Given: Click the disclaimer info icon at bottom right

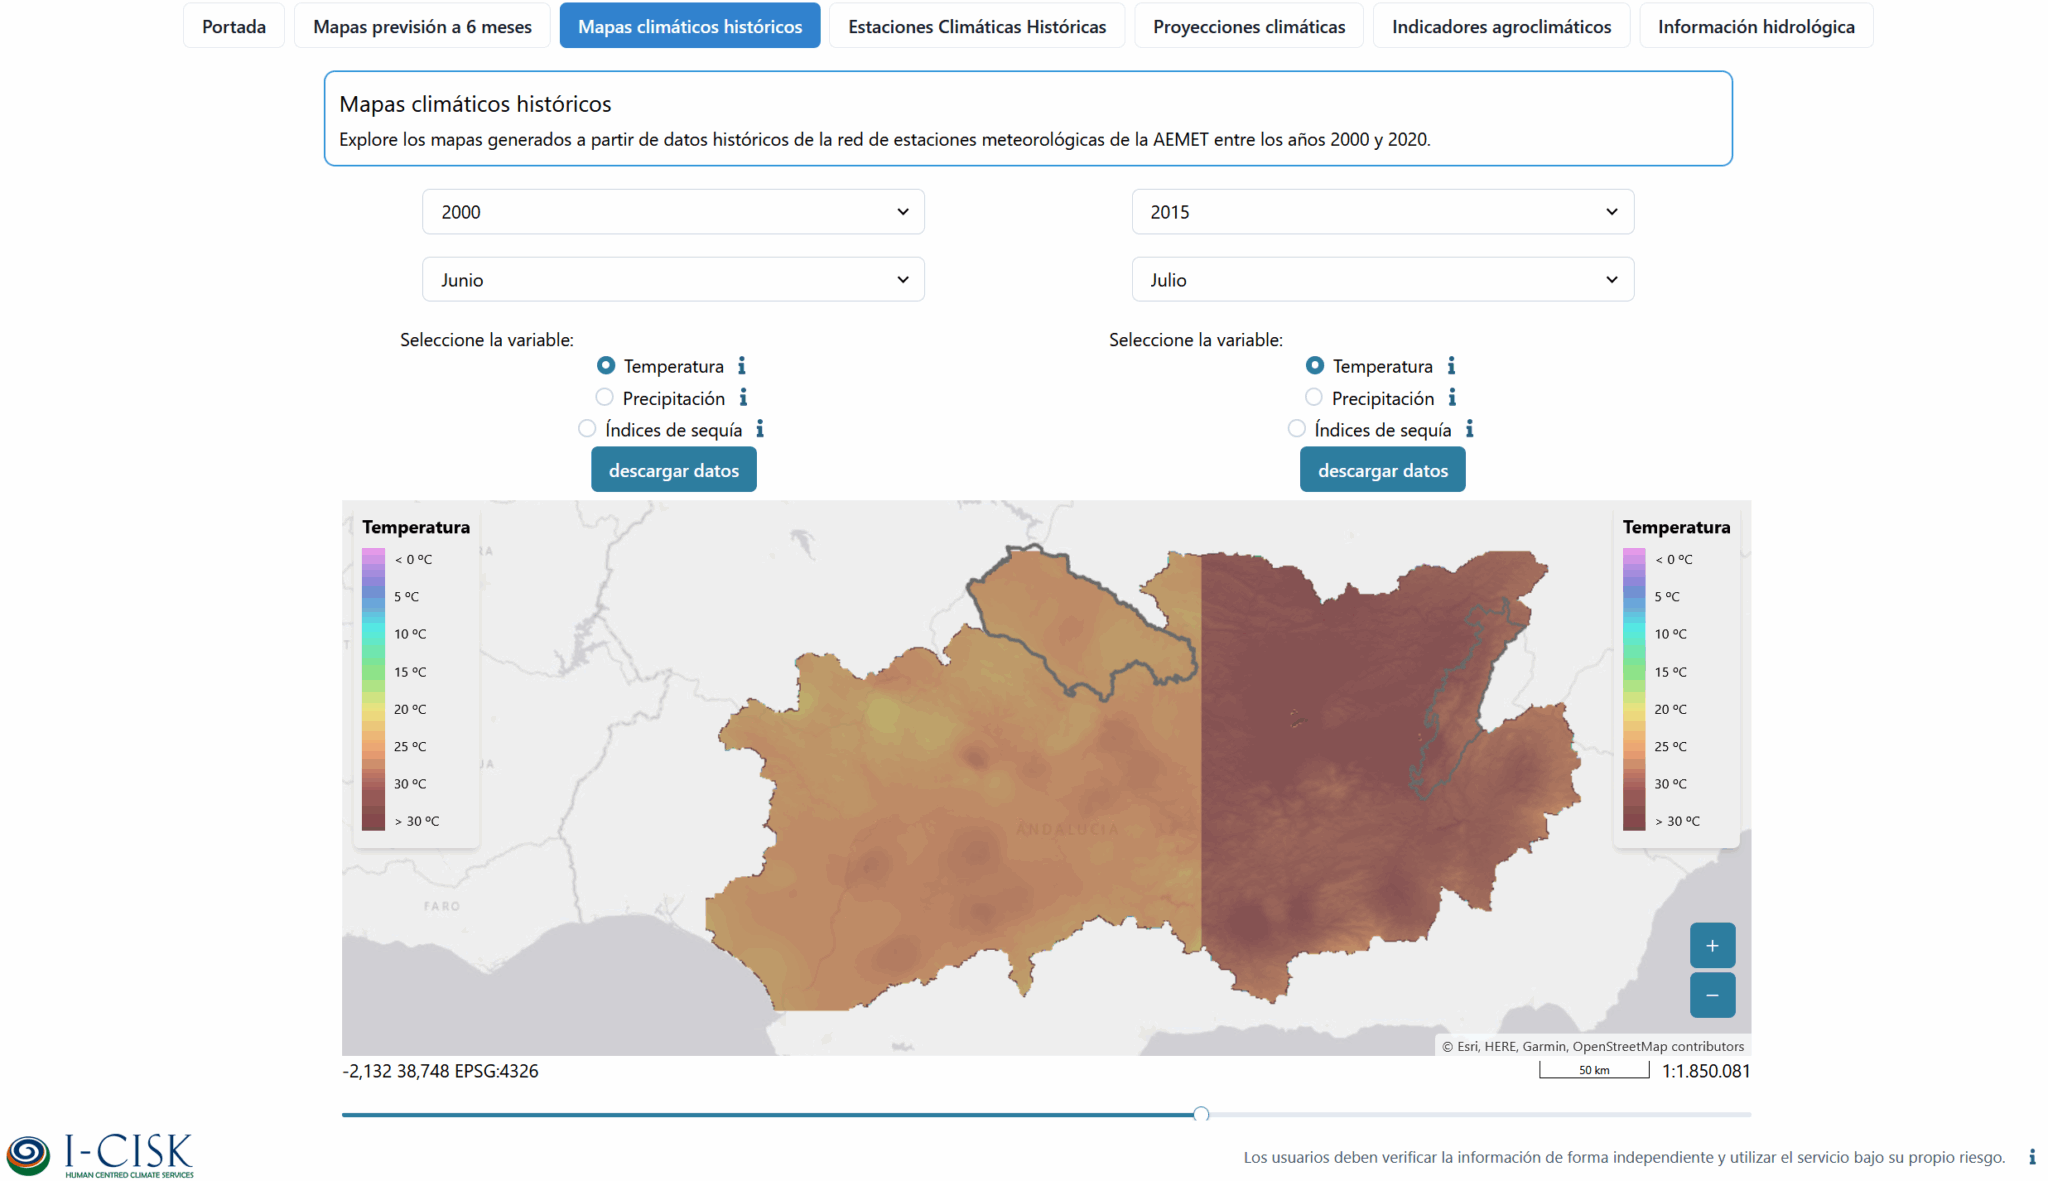Looking at the screenshot, I should click(2031, 1157).
